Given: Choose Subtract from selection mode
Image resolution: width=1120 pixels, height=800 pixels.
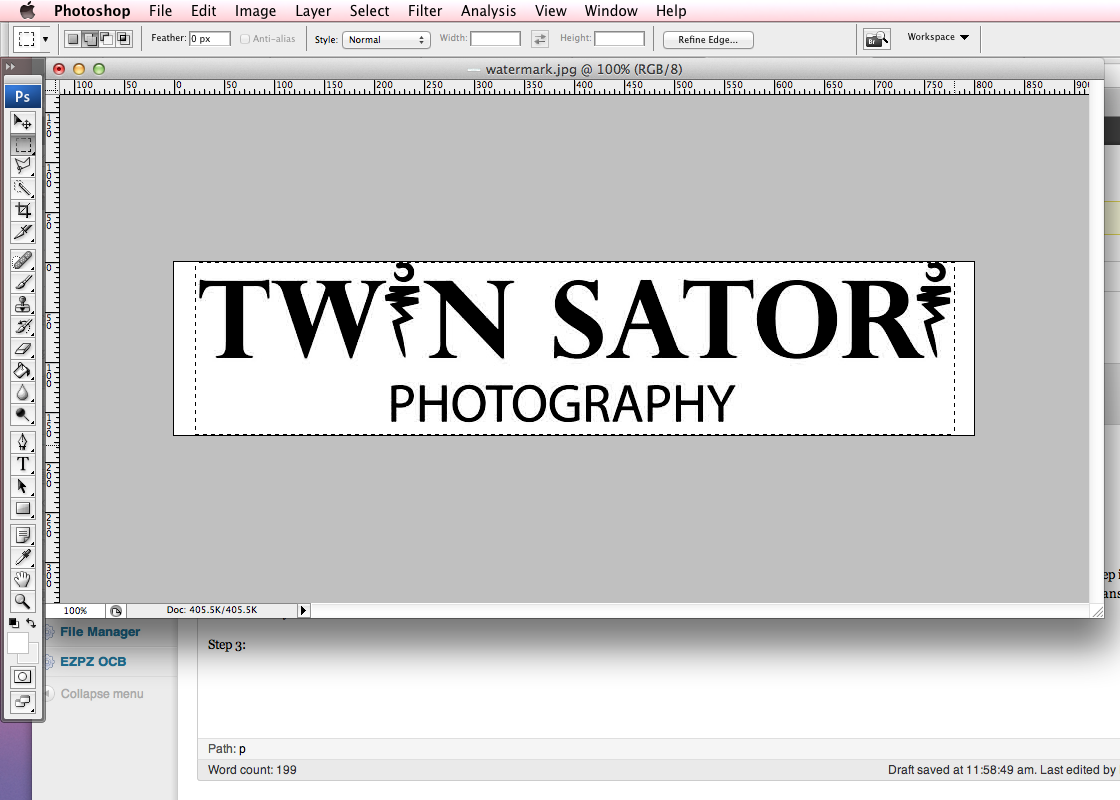Looking at the screenshot, I should (106, 39).
